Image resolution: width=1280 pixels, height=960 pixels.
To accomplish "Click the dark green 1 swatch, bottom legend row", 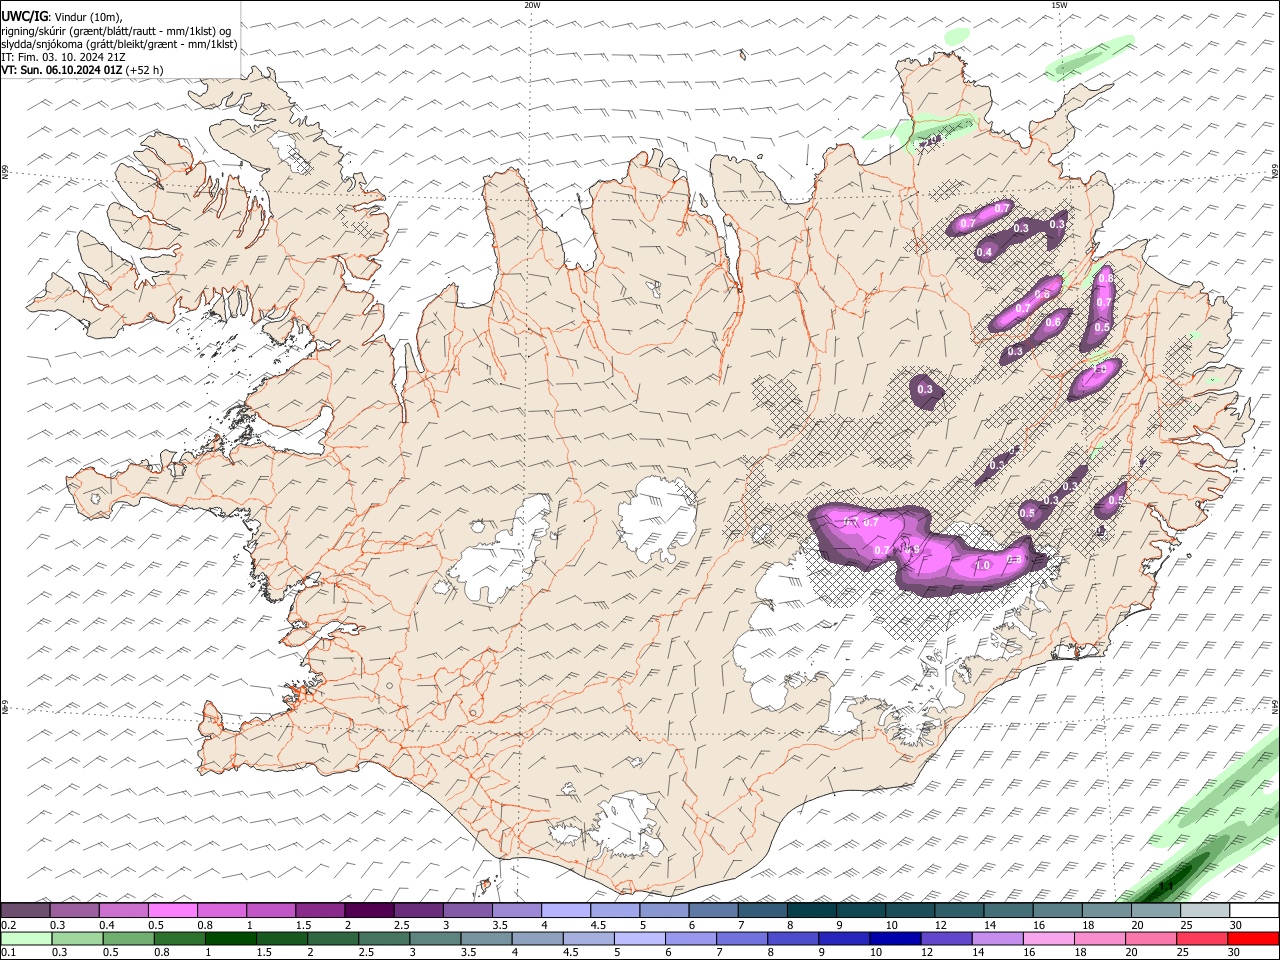I will coord(231,938).
